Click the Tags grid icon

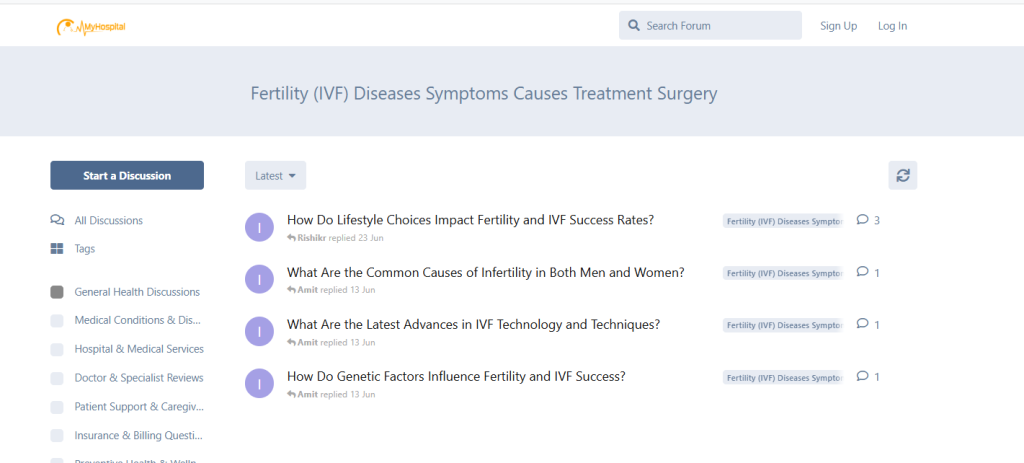(x=57, y=248)
